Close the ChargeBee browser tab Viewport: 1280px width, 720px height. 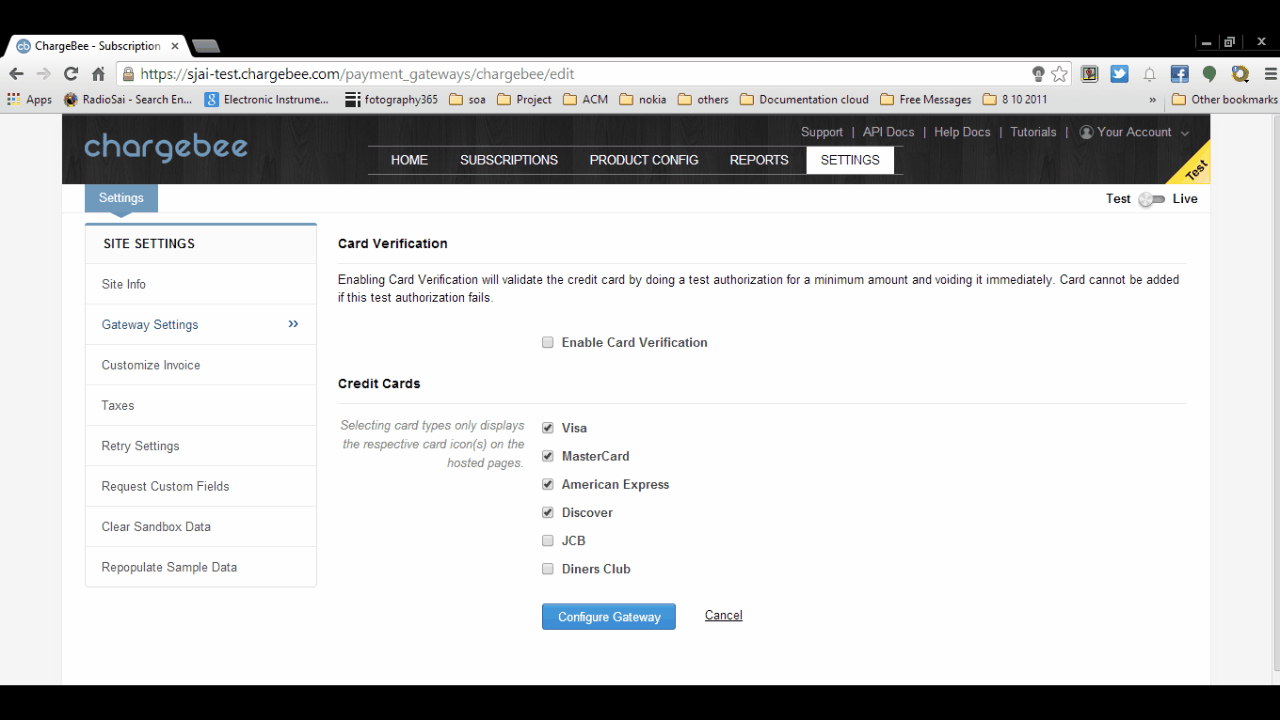[x=175, y=46]
